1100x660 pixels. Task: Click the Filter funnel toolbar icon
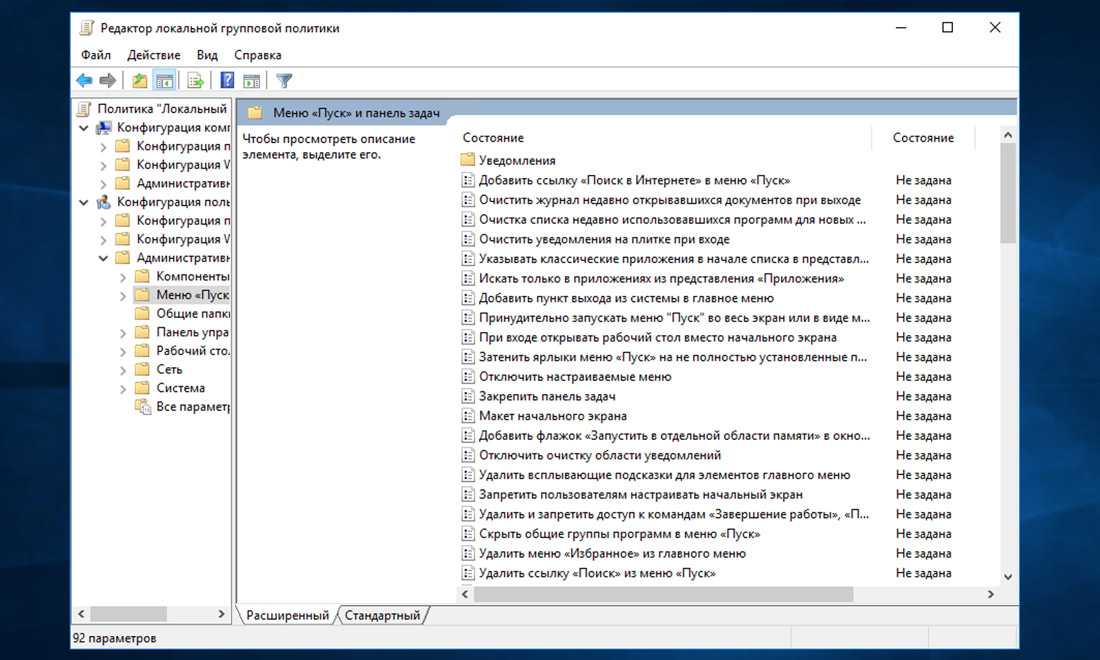tap(284, 81)
